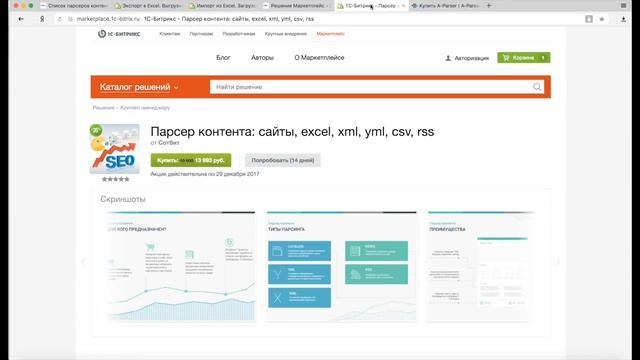Image resolution: width=640 pixels, height=360 pixels.
Task: Open downloads with the download arrow icon
Action: (623, 19)
